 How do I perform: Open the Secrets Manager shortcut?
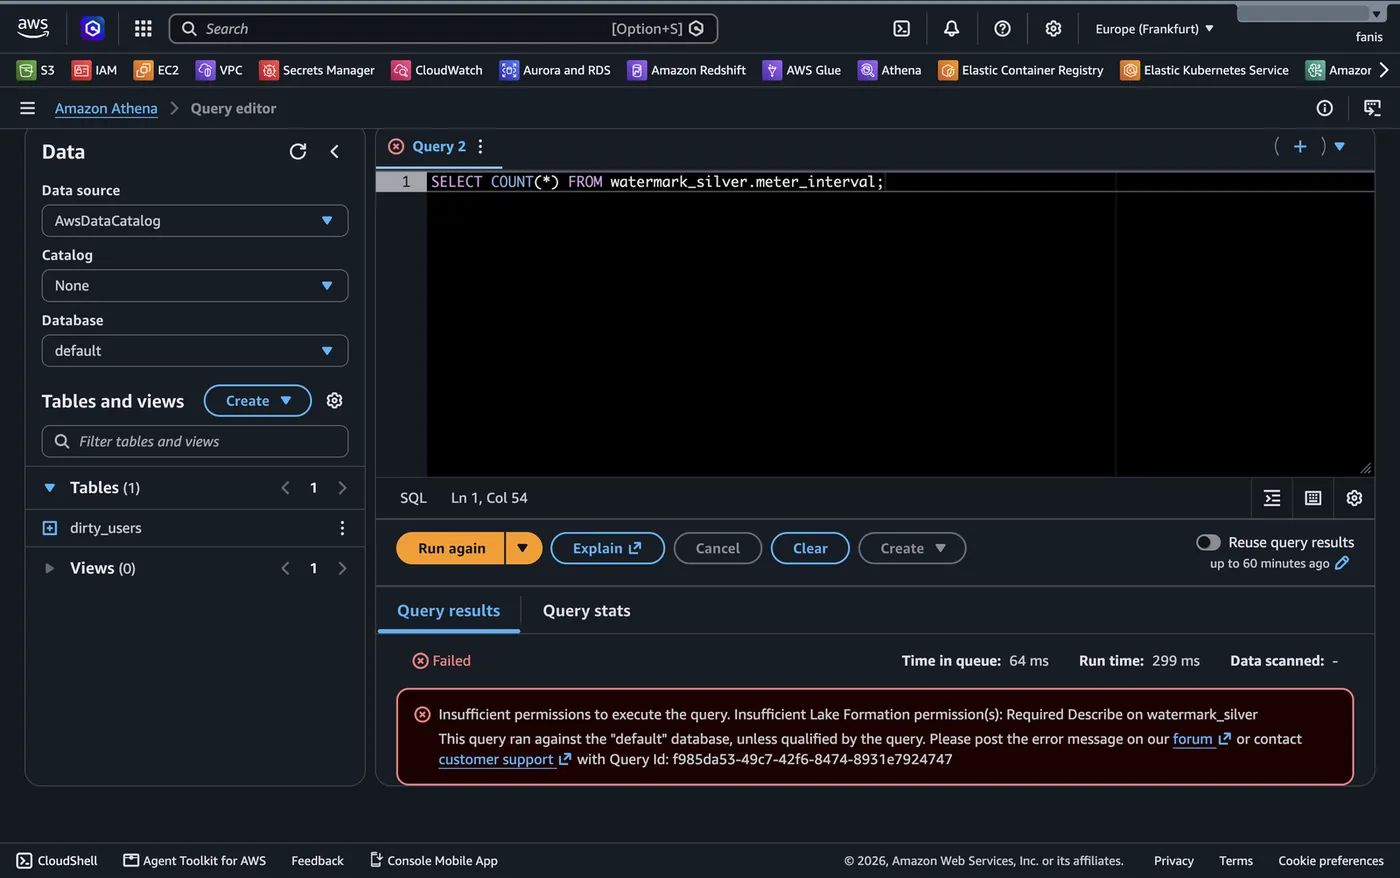(x=317, y=70)
